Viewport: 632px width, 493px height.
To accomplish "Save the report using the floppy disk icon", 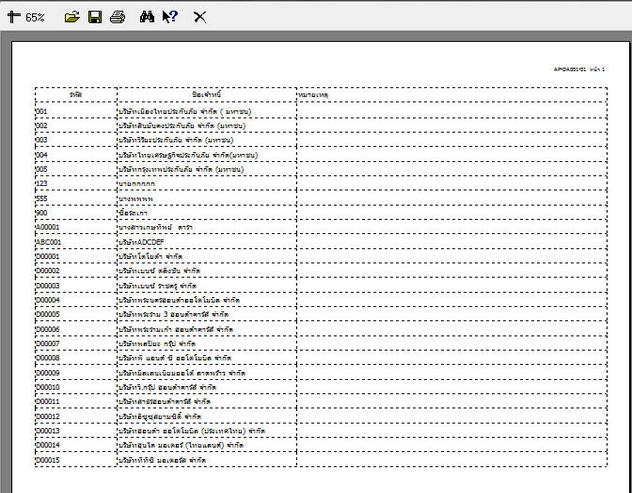I will pos(95,17).
